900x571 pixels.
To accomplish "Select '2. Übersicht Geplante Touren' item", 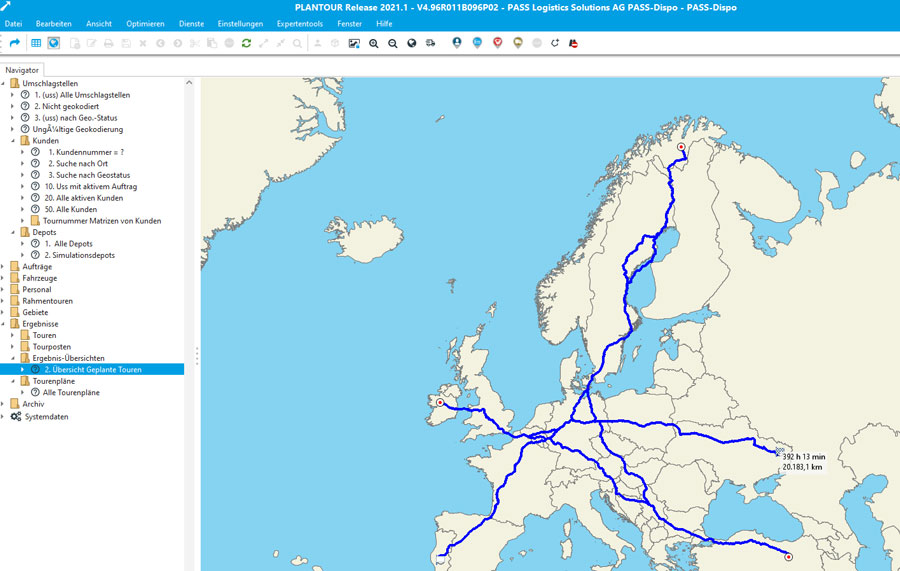I will [92, 370].
